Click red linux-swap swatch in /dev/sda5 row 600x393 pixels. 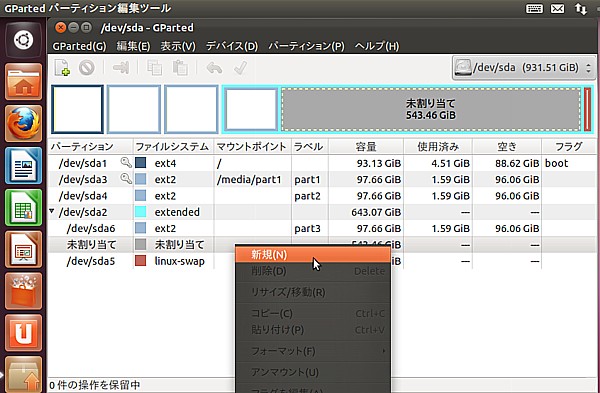pyautogui.click(x=140, y=261)
